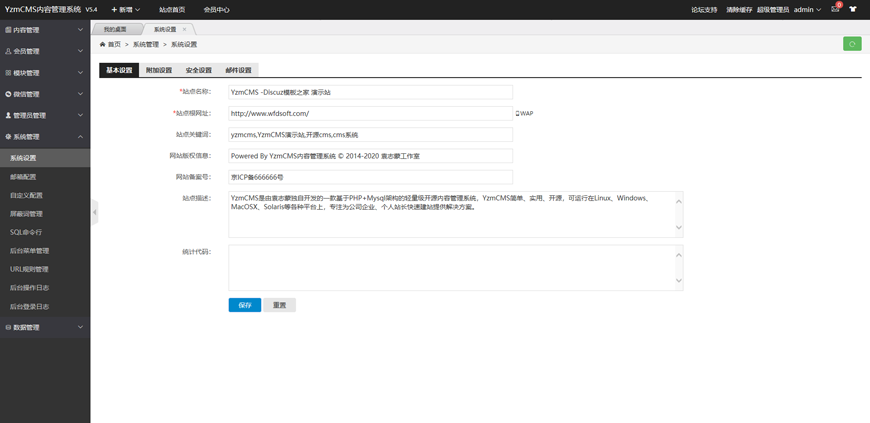Image resolution: width=870 pixels, height=423 pixels.
Task: Click 首页 in the breadcrumb
Action: 114,44
